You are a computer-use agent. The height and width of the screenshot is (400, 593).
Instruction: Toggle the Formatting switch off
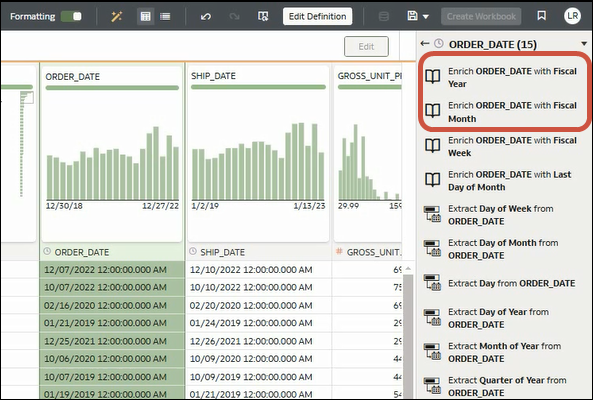pos(71,16)
